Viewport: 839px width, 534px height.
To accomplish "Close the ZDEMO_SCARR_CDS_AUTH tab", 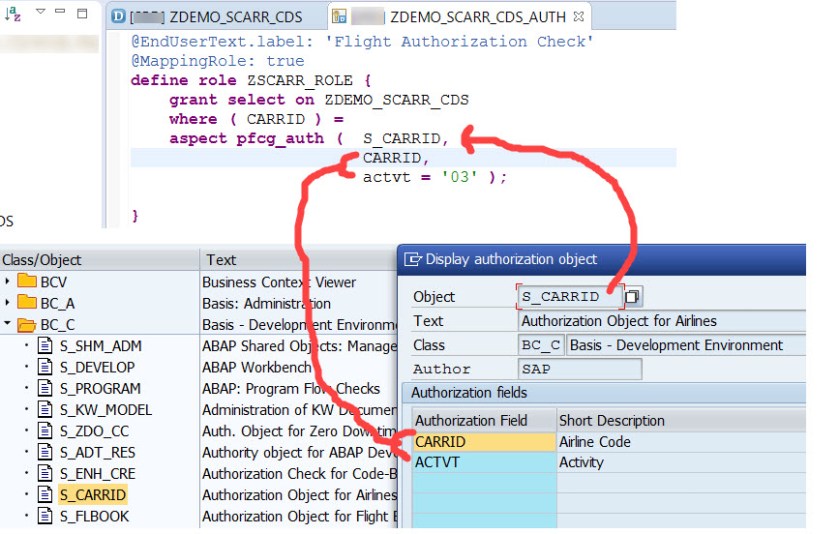I will point(578,17).
